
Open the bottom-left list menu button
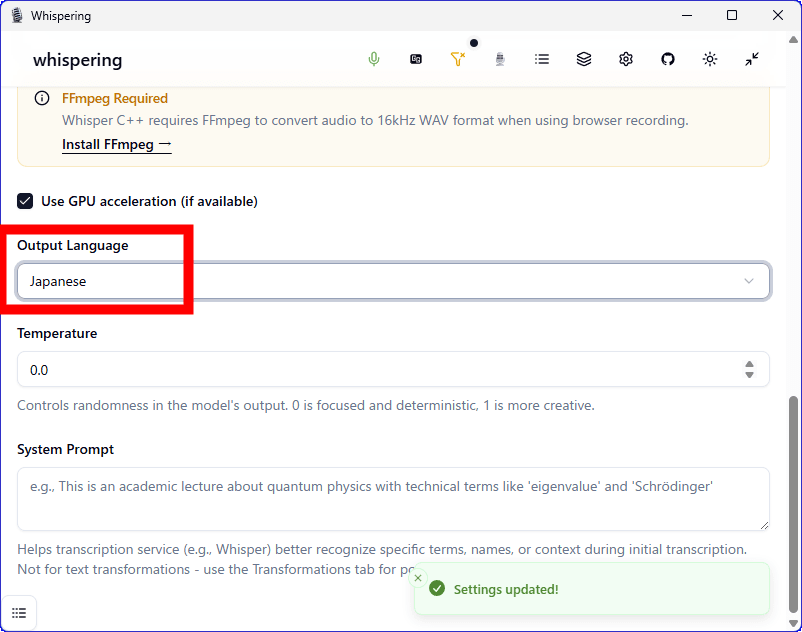(x=19, y=613)
